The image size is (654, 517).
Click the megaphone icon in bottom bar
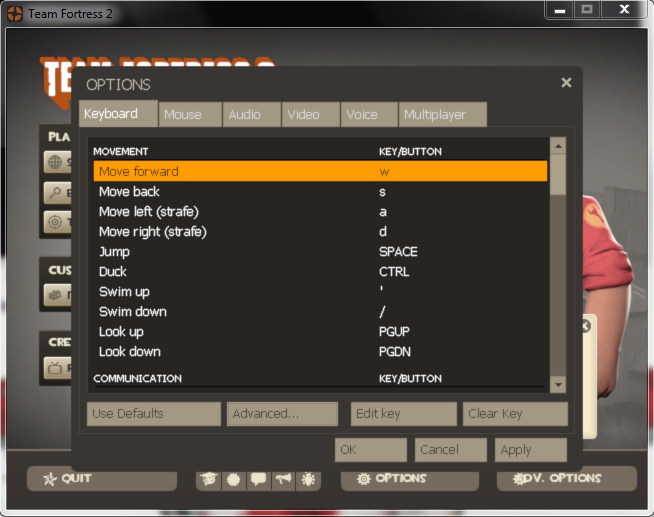(284, 479)
